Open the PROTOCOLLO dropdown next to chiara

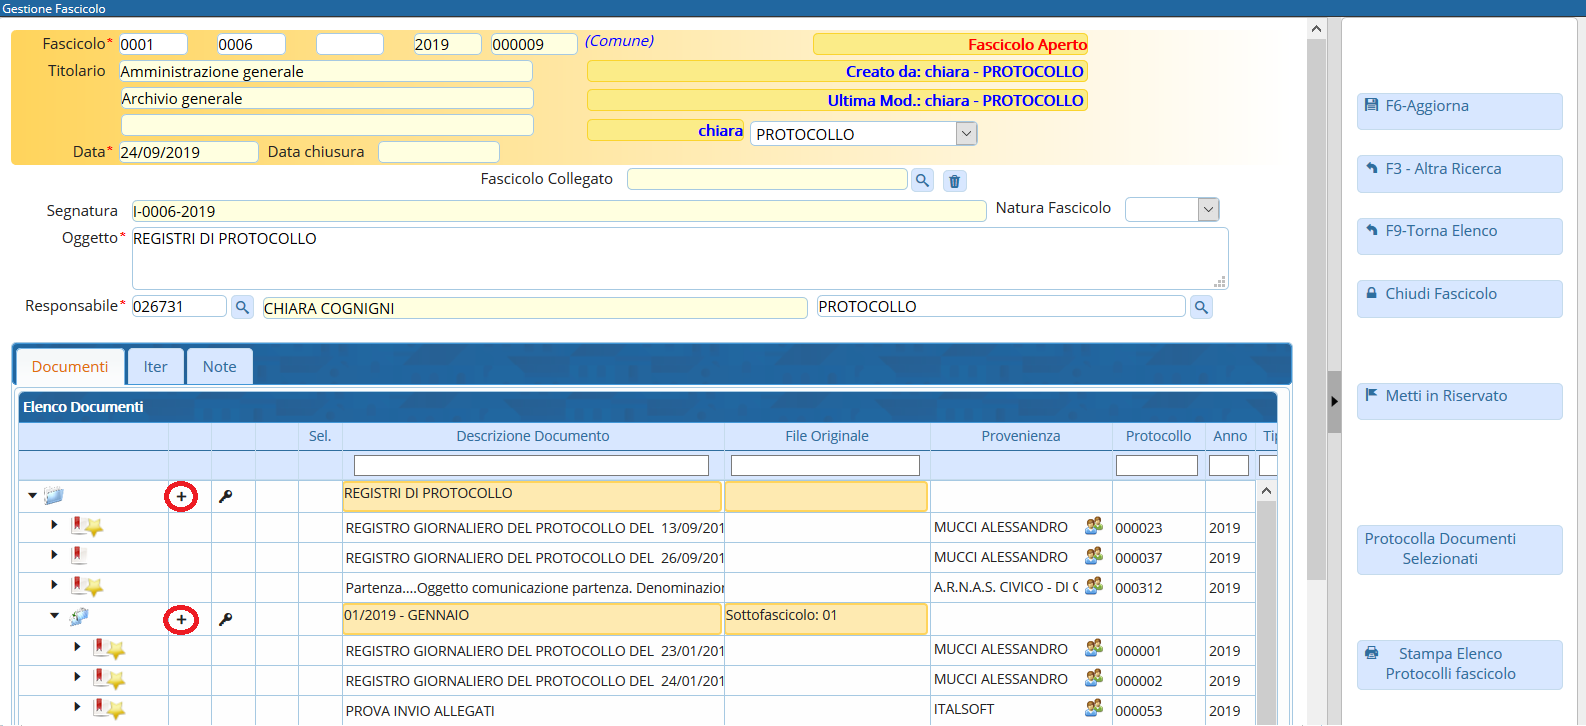[965, 133]
